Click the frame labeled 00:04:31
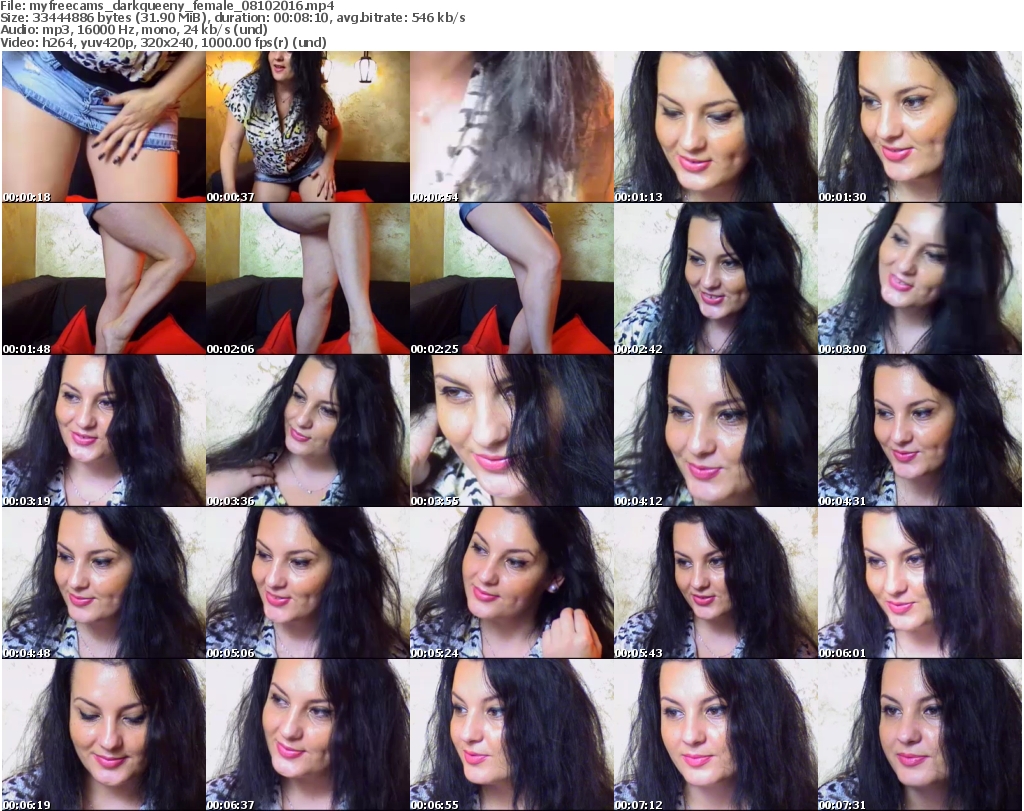 [x=919, y=431]
